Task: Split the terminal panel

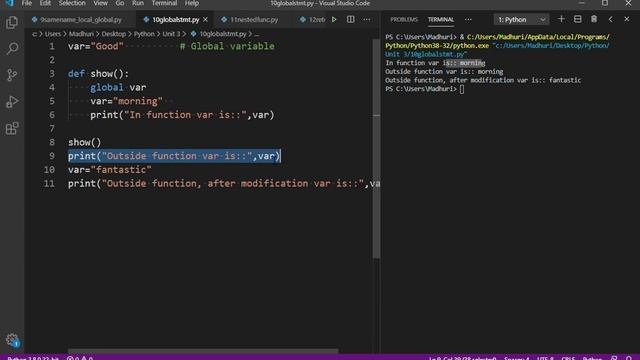Action: point(578,19)
